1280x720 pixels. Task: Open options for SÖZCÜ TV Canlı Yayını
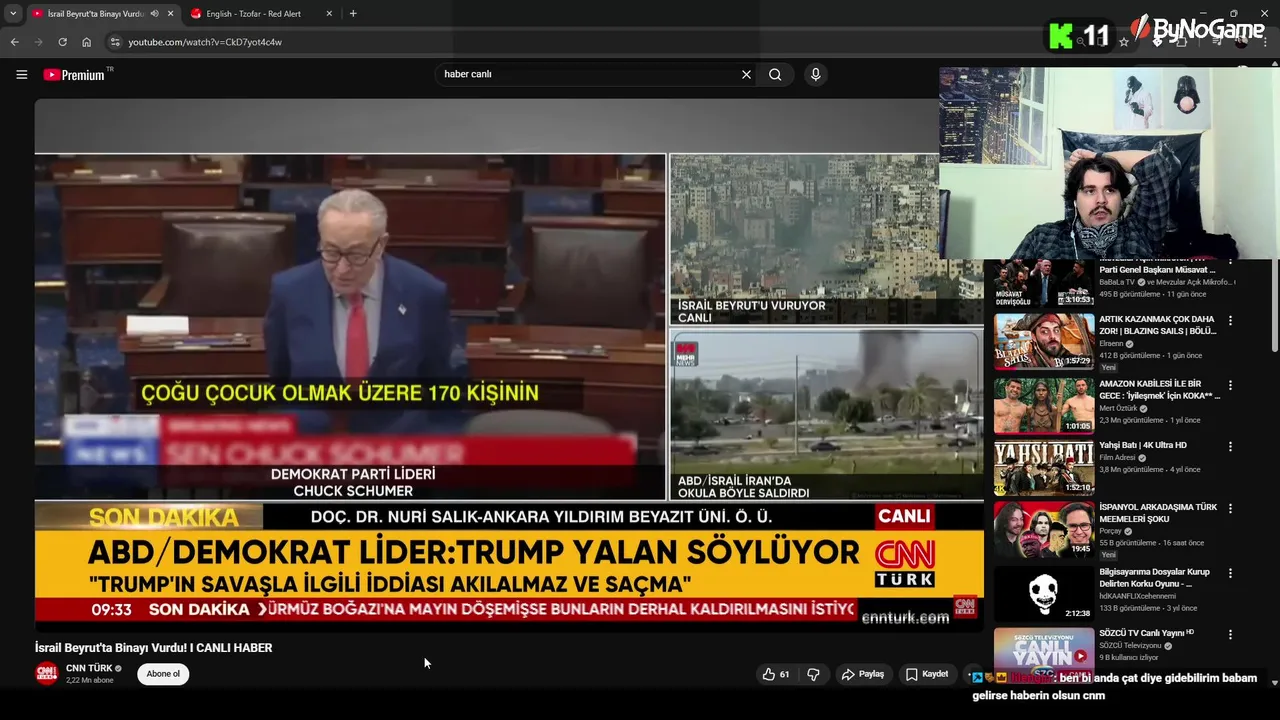[x=1230, y=634]
